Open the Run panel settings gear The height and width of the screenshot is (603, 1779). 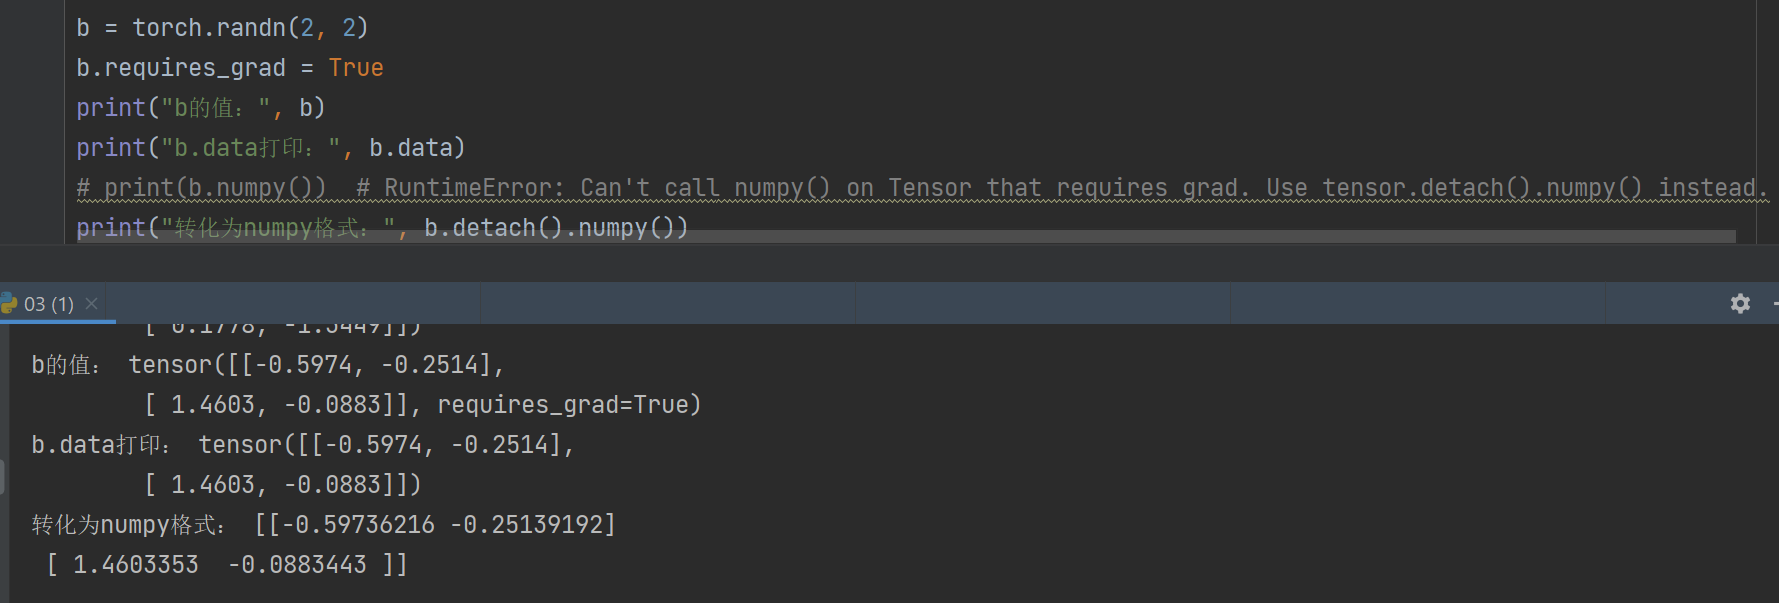[1740, 303]
